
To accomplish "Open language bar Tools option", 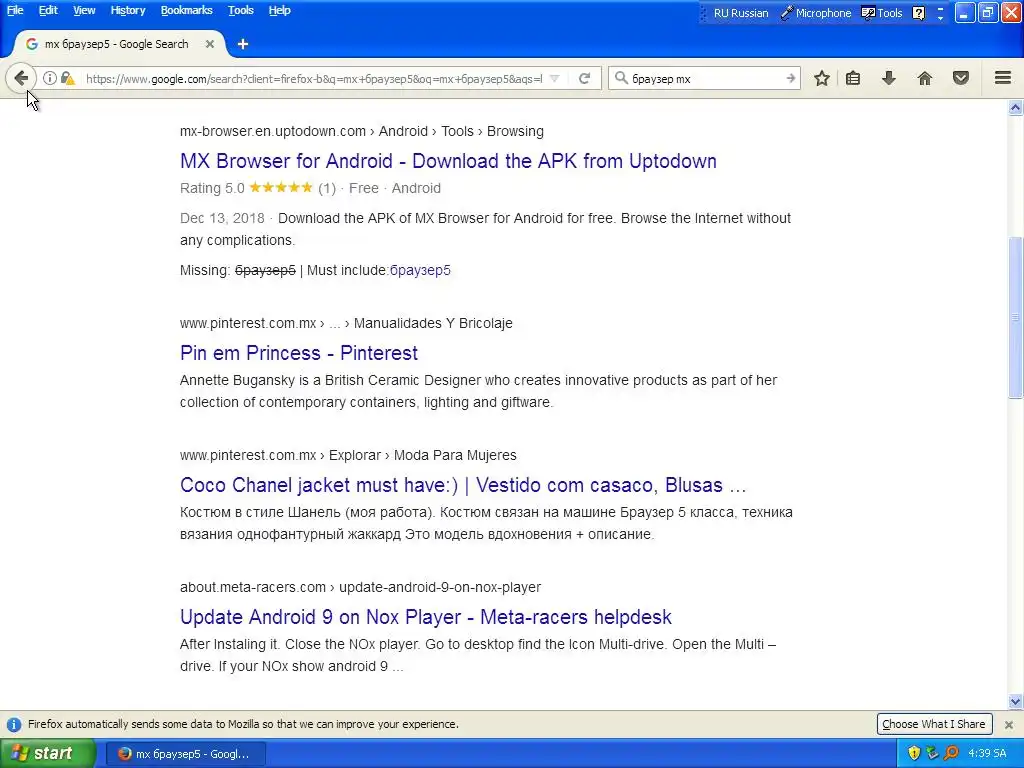I will [882, 13].
